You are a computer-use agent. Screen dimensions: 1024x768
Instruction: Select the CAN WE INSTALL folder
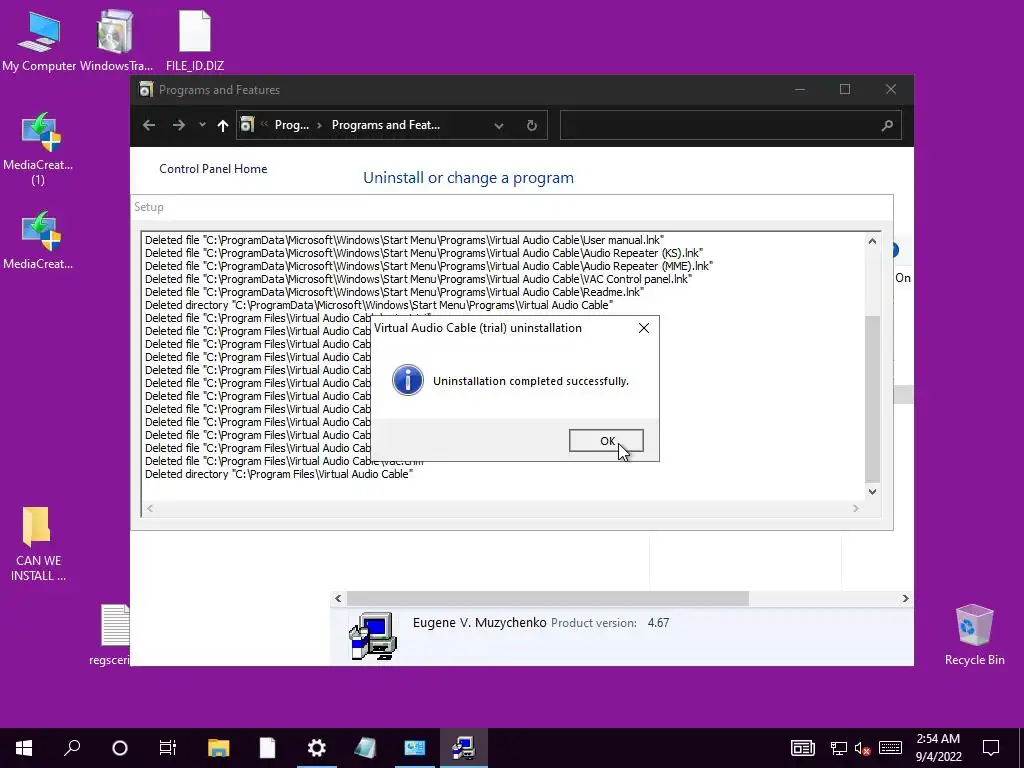[38, 544]
